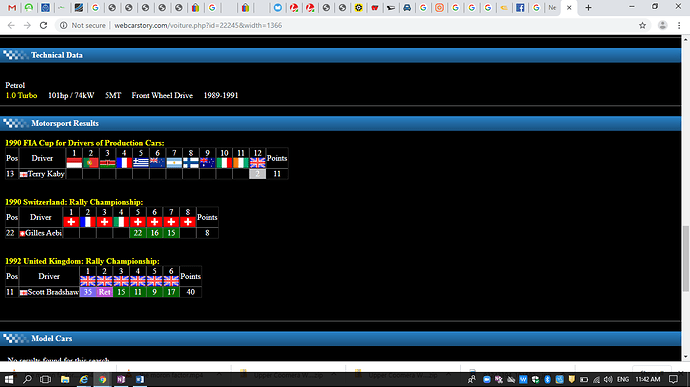
Task: Open File Explorer from the taskbar
Action: (65, 379)
